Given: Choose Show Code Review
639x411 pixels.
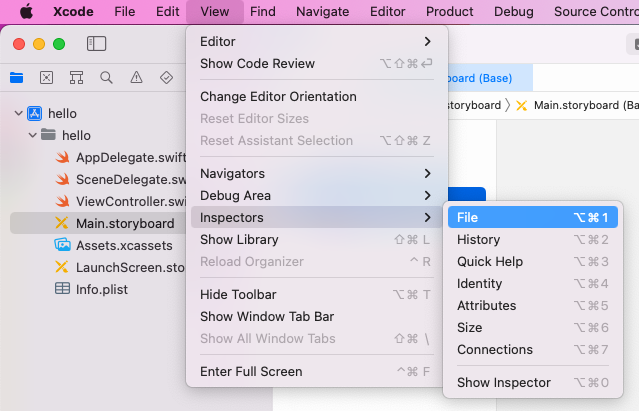Looking at the screenshot, I should [316, 64].
